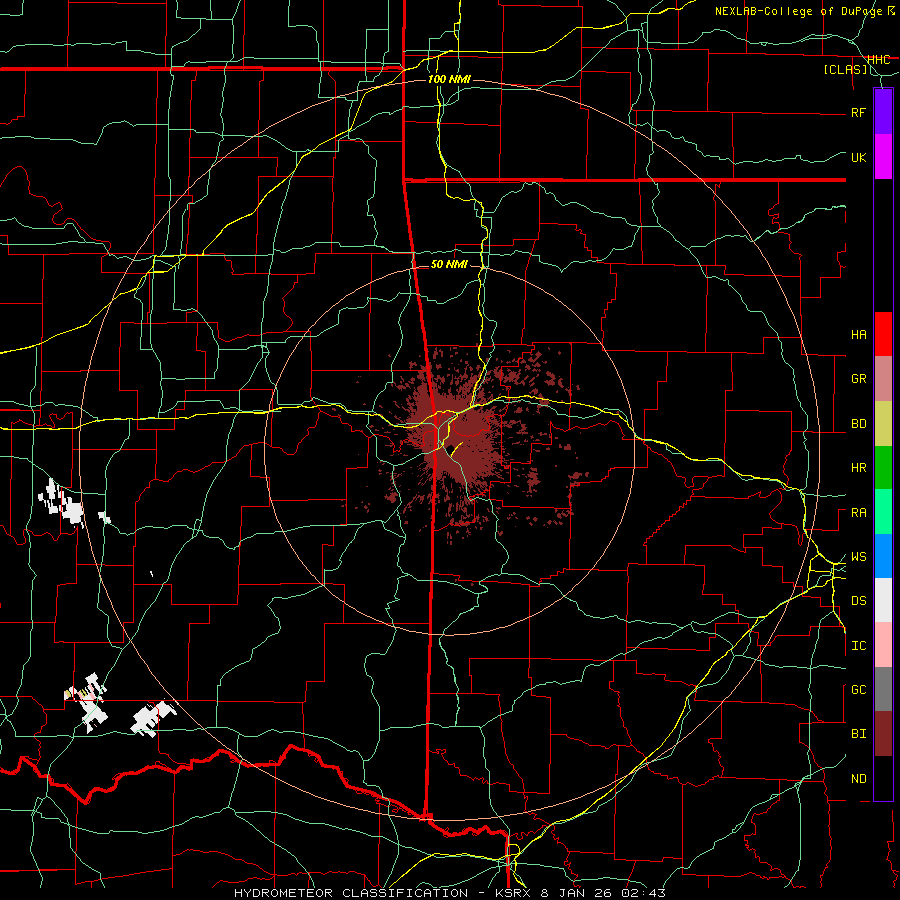
Task: Click the yellow BD legend swatch
Action: pyautogui.click(x=883, y=424)
